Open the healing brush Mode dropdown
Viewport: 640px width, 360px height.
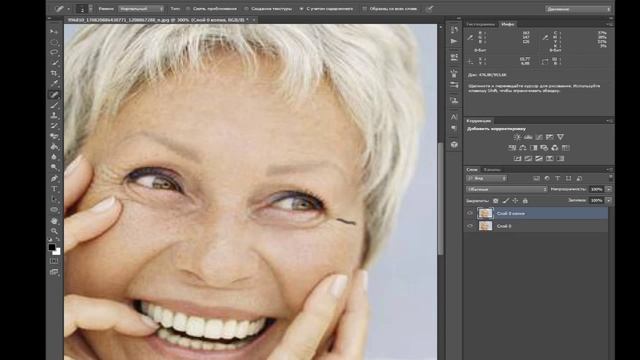click(141, 9)
